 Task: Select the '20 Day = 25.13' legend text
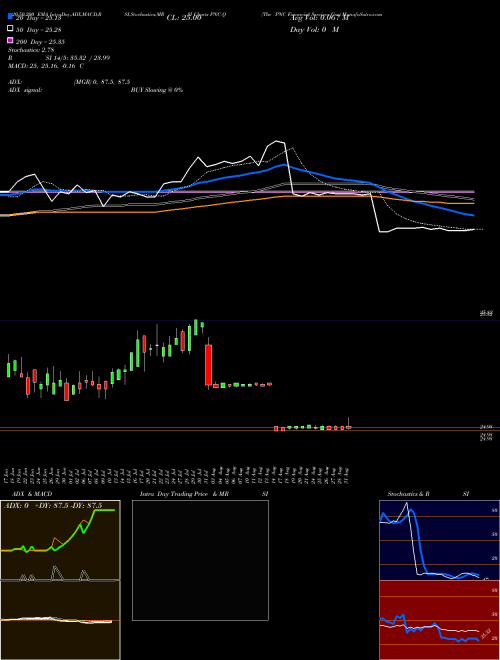coord(39,18)
